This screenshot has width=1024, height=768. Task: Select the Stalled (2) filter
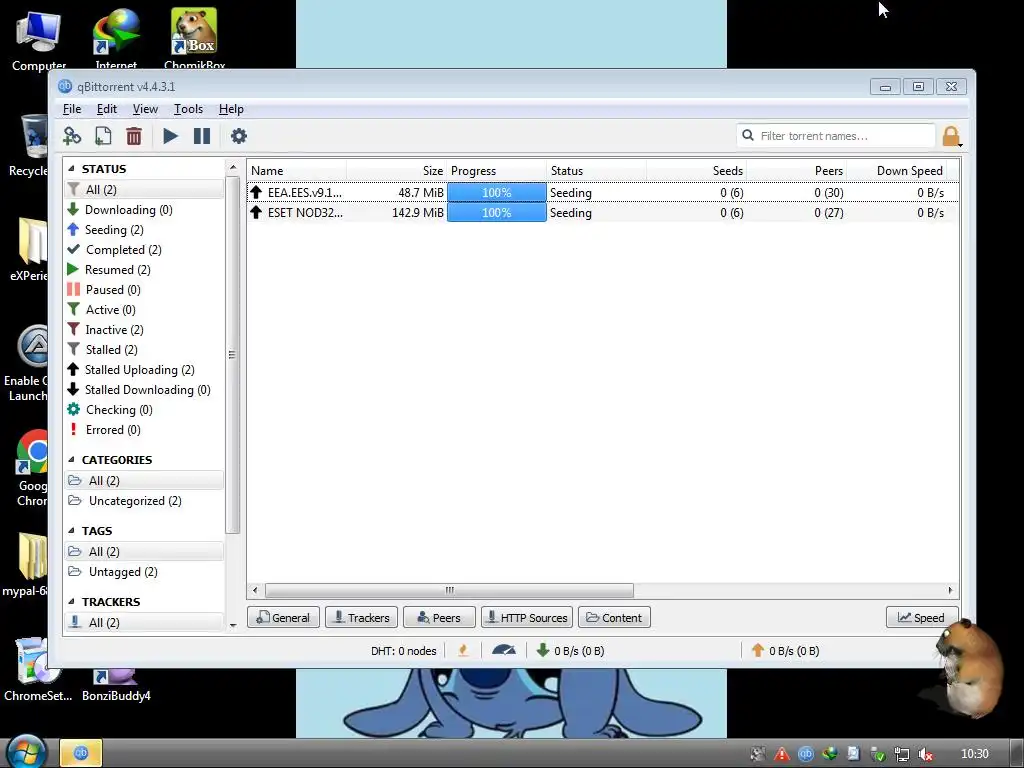click(x=144, y=350)
